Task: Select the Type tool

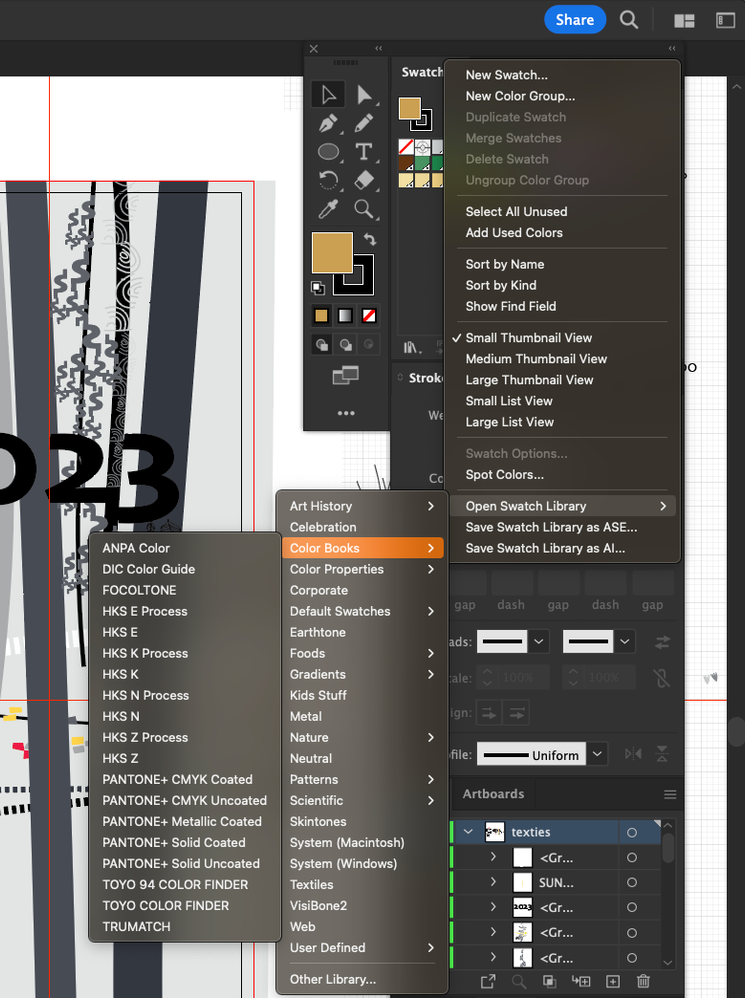Action: [364, 151]
